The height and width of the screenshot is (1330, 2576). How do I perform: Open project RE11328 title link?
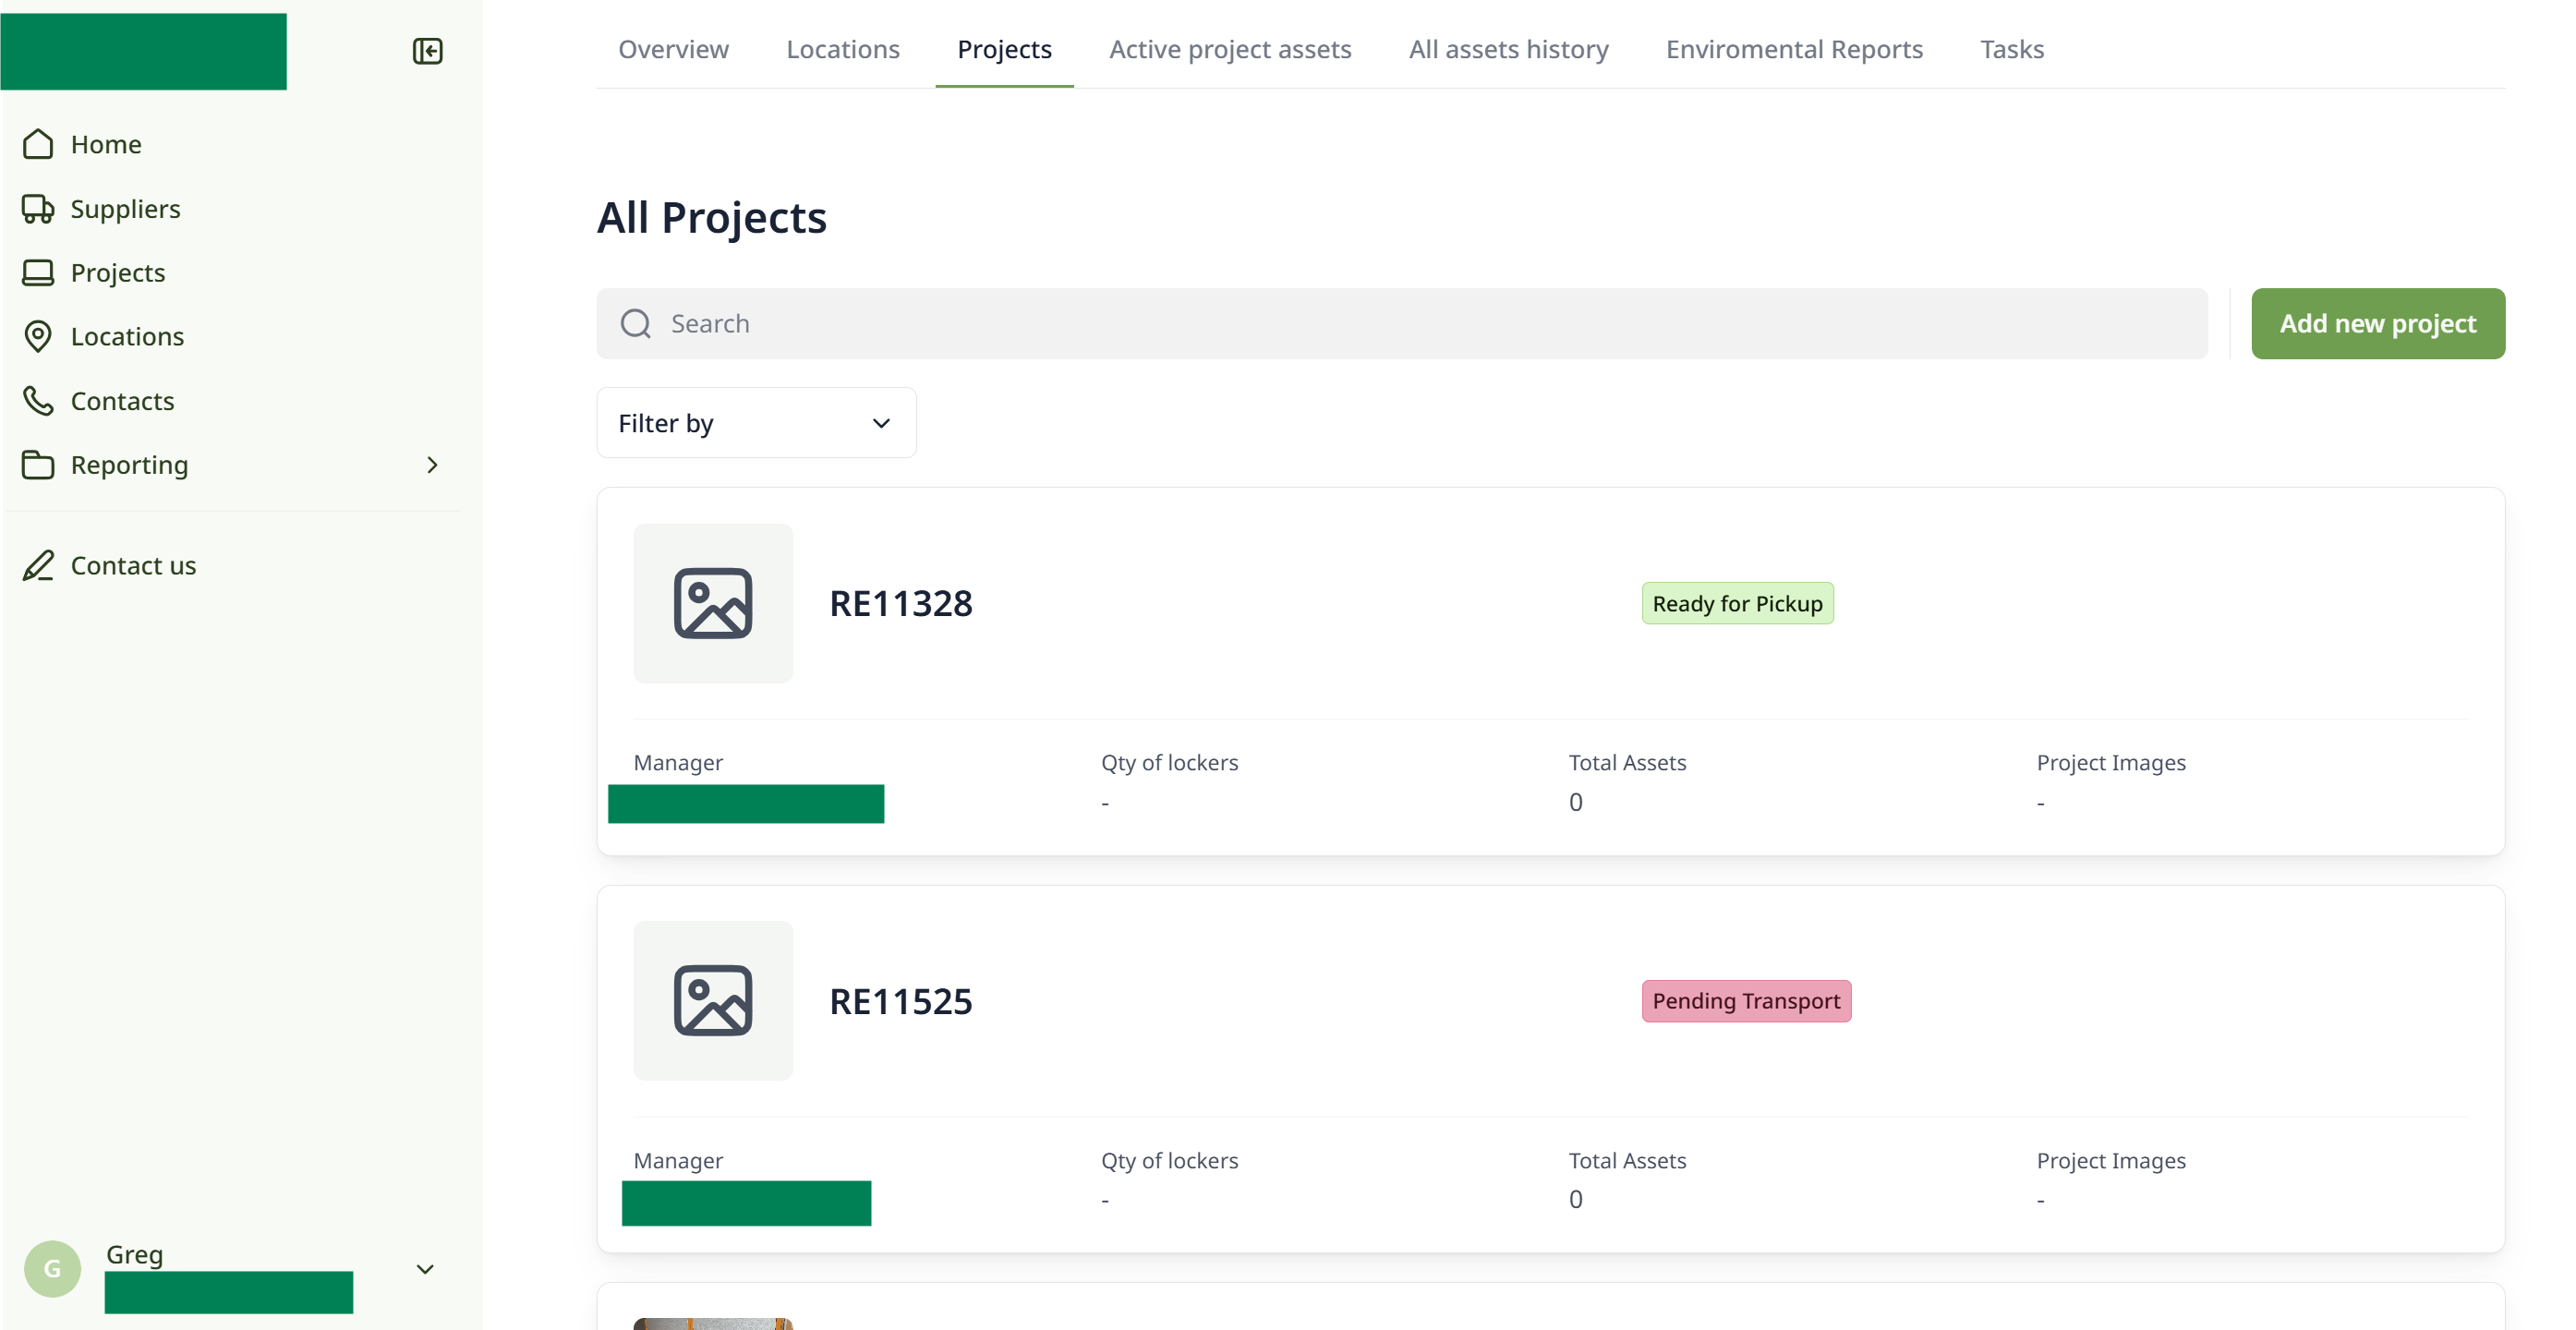pos(901,604)
